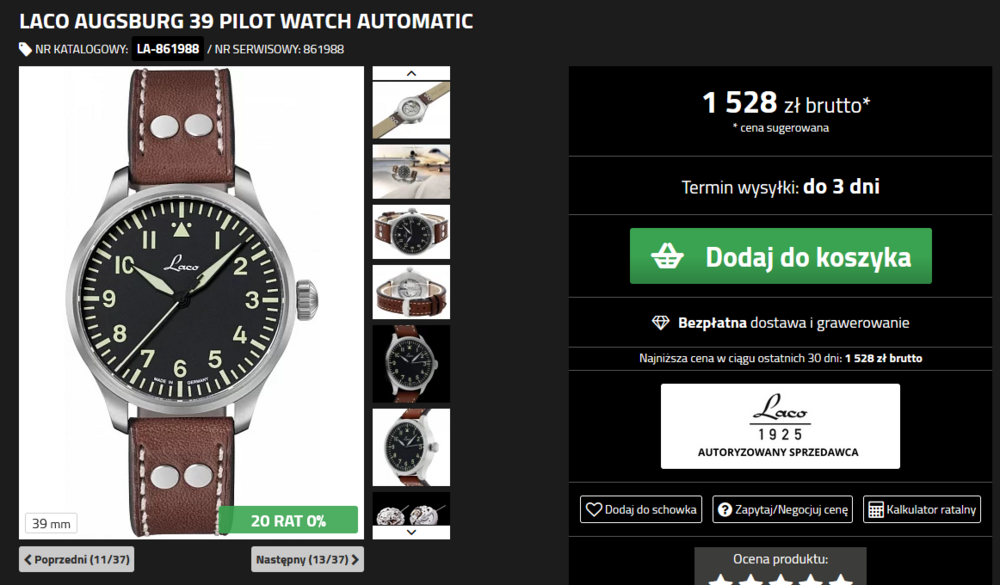
Task: Click the heart icon for Dodaj do schowka
Action: [593, 509]
